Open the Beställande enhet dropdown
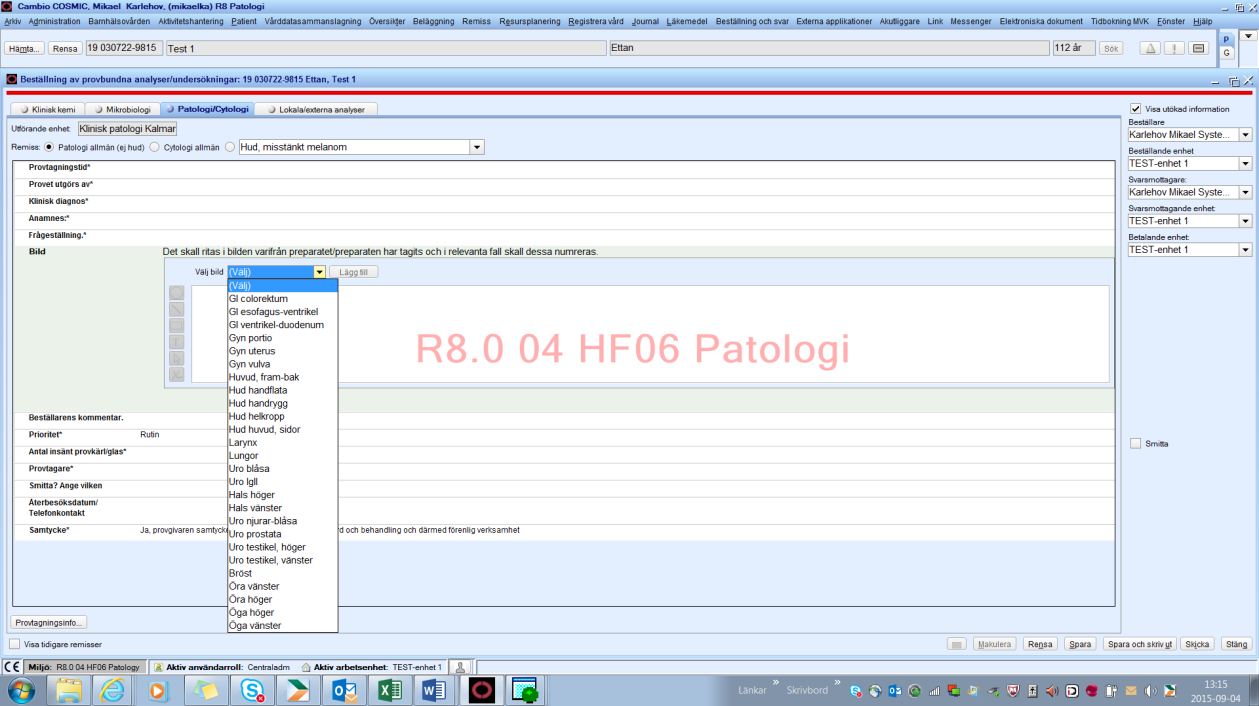This screenshot has width=1259, height=706. click(x=1245, y=163)
